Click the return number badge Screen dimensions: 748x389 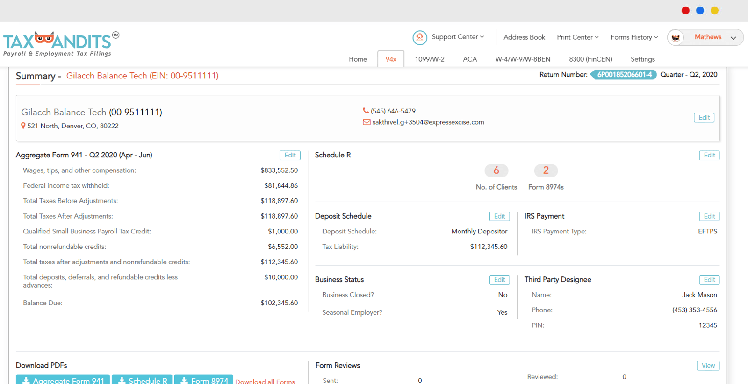click(x=623, y=75)
